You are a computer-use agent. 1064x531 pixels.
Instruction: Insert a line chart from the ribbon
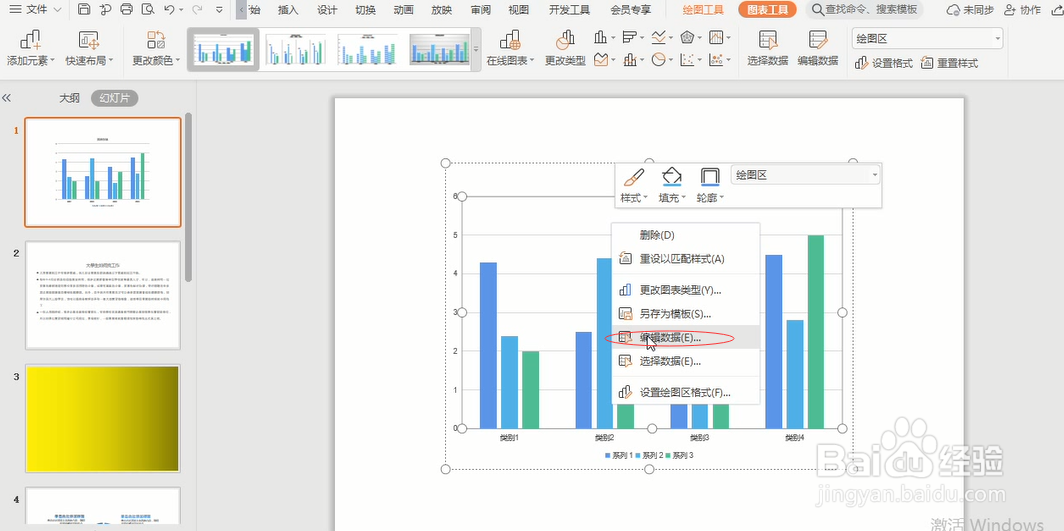[x=658, y=37]
